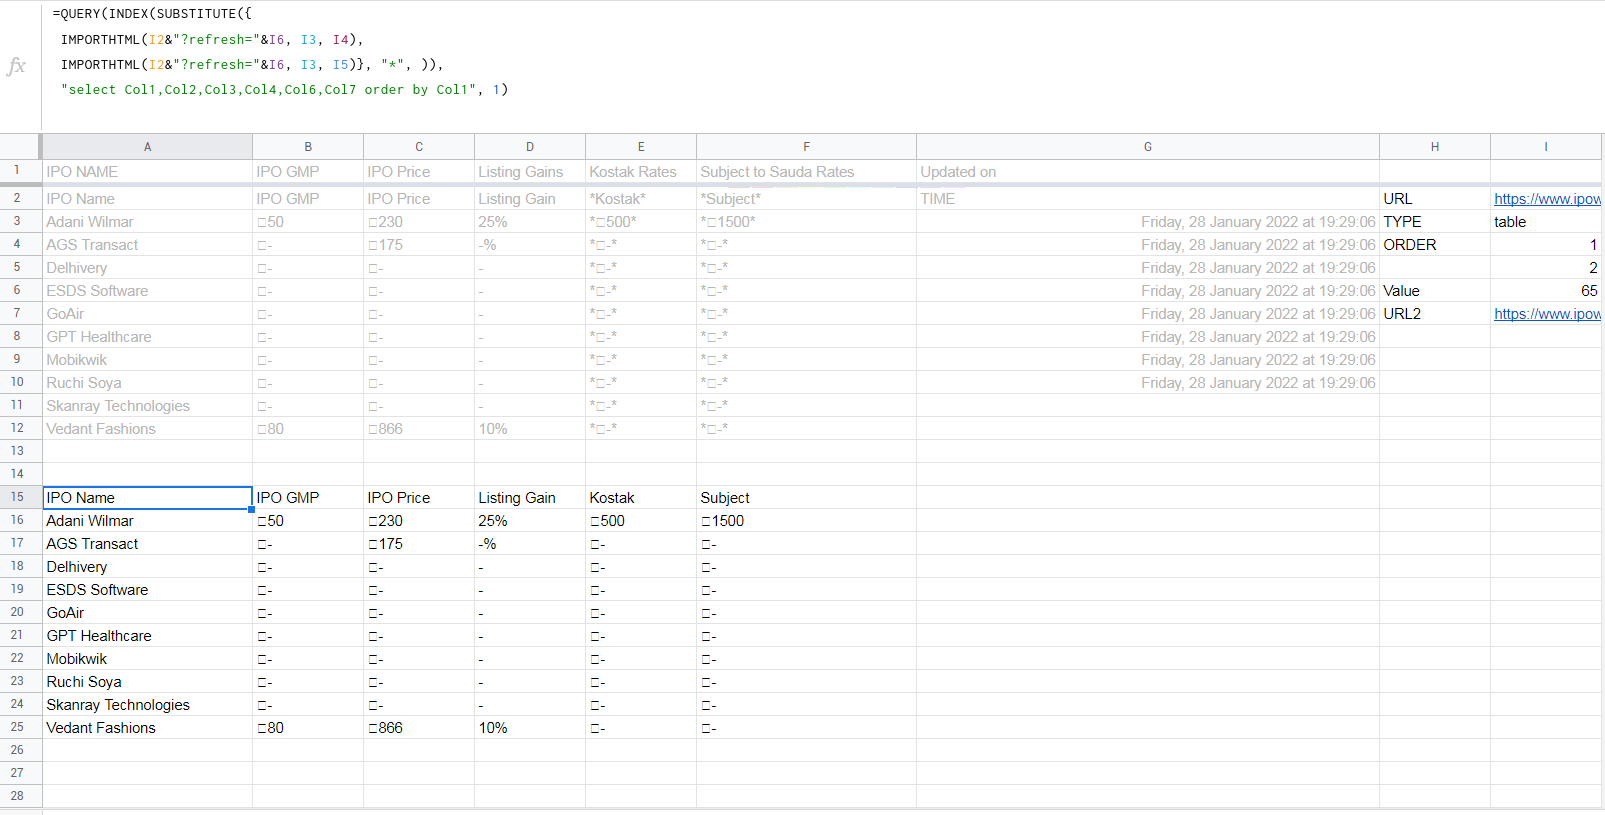Image resolution: width=1605 pixels, height=815 pixels.
Task: Click the '25%' cell in row 16
Action: coord(530,521)
